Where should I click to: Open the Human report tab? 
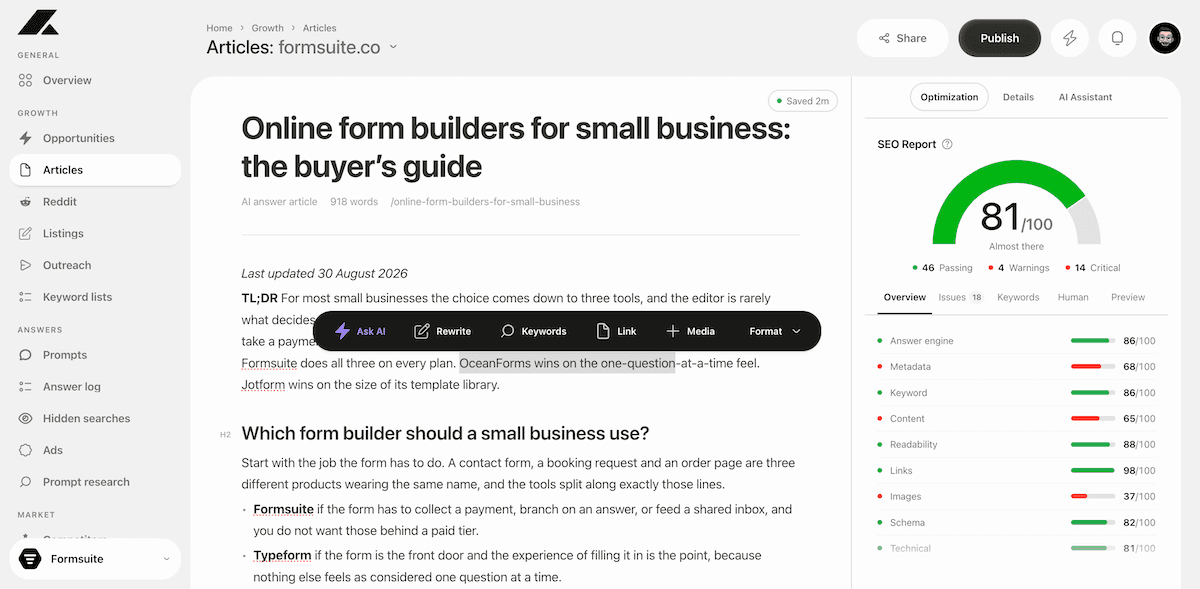click(1073, 297)
